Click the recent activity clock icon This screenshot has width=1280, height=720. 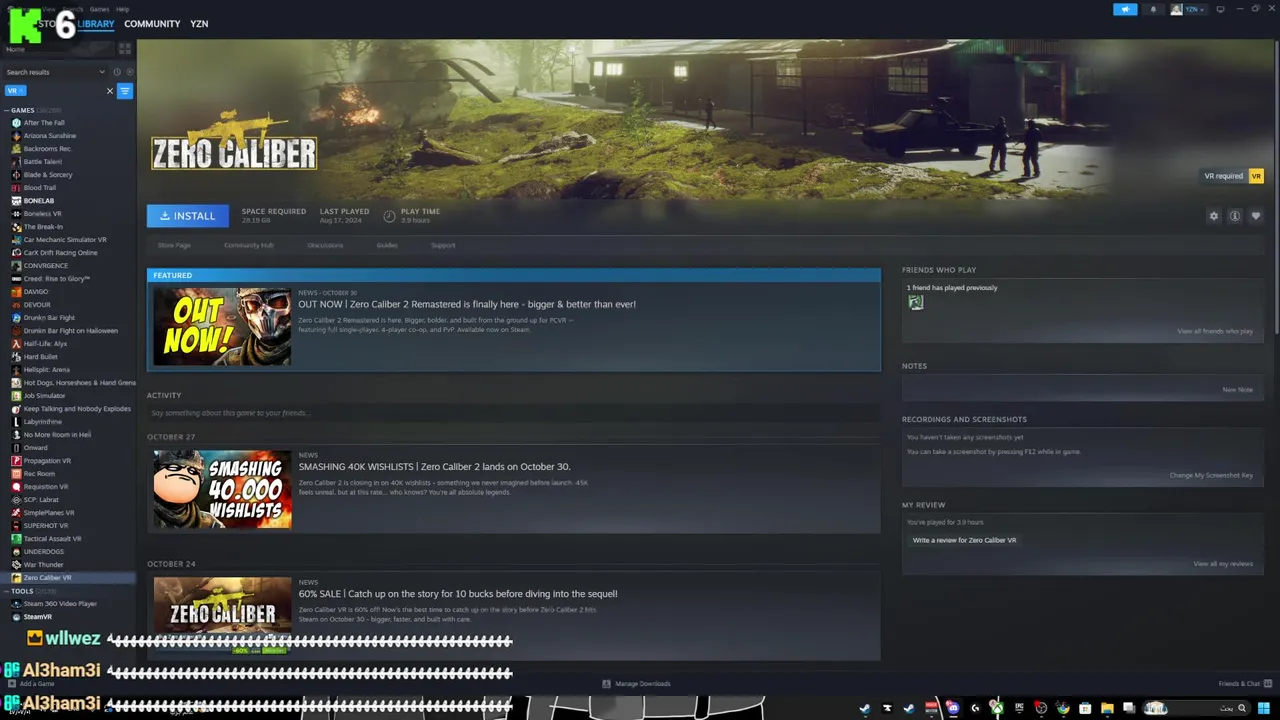tap(117, 72)
